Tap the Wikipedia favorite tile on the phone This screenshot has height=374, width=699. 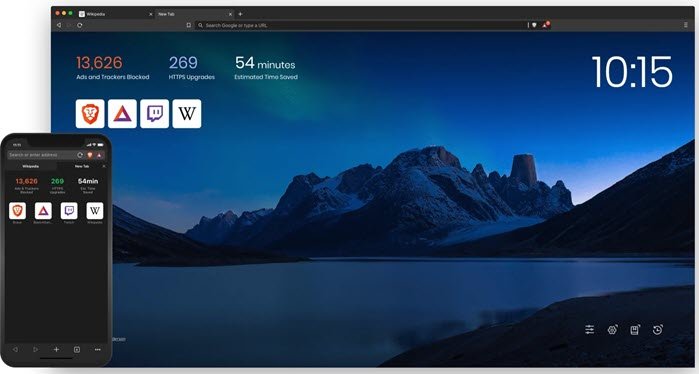coord(95,210)
